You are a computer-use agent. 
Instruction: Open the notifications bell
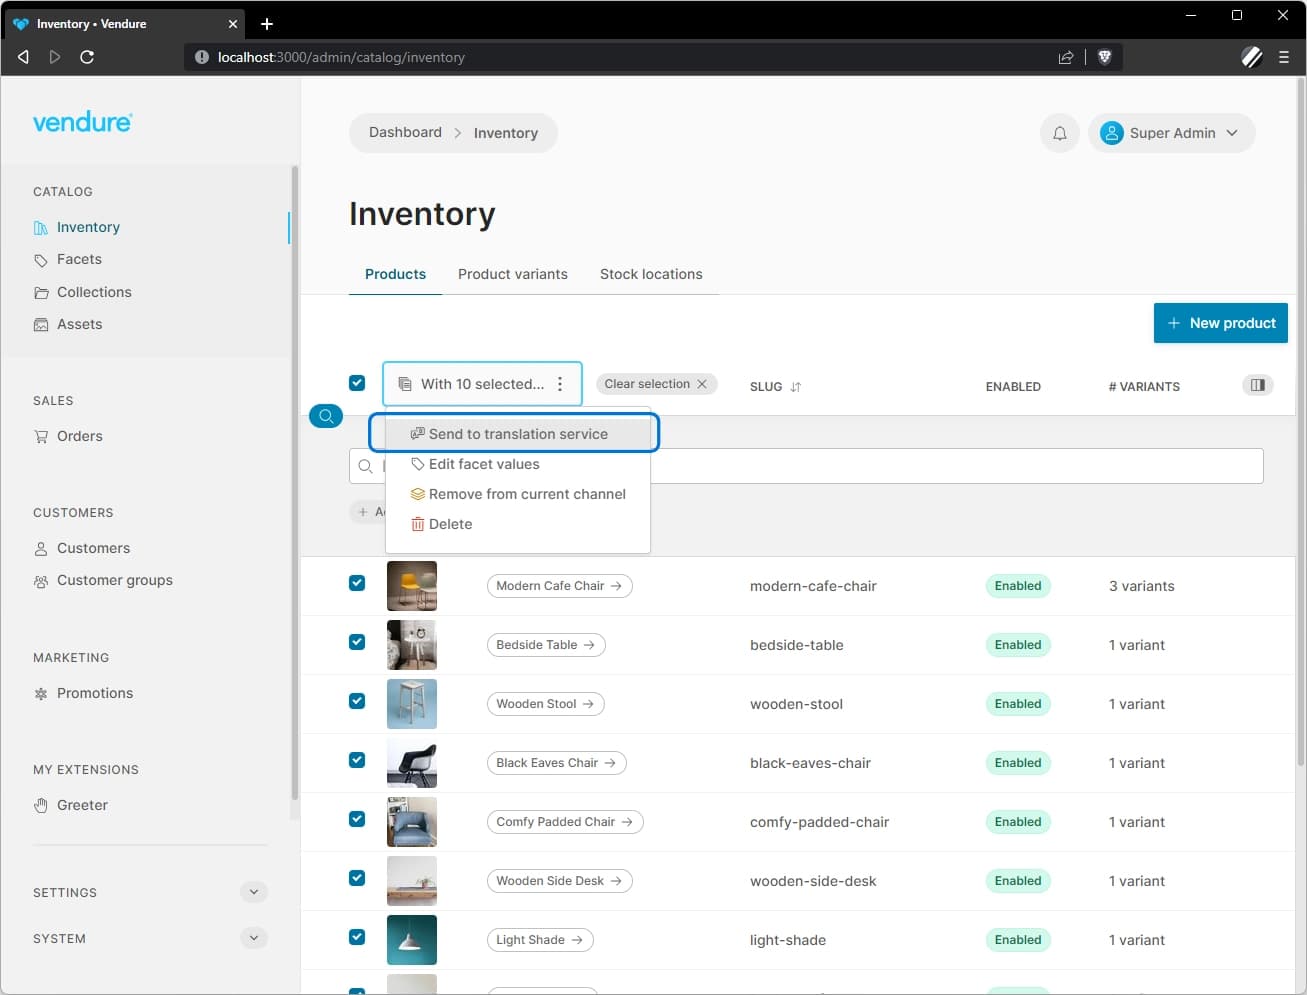(1060, 132)
